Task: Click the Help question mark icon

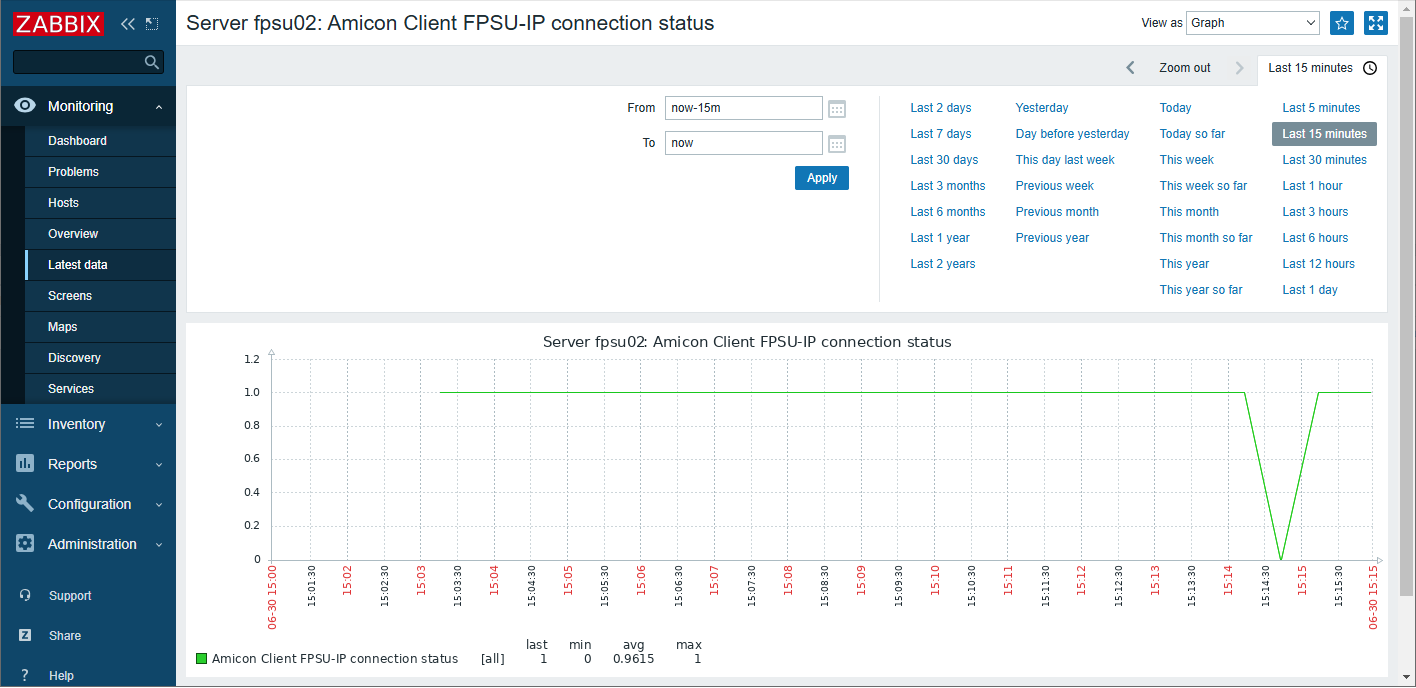Action: (25, 676)
